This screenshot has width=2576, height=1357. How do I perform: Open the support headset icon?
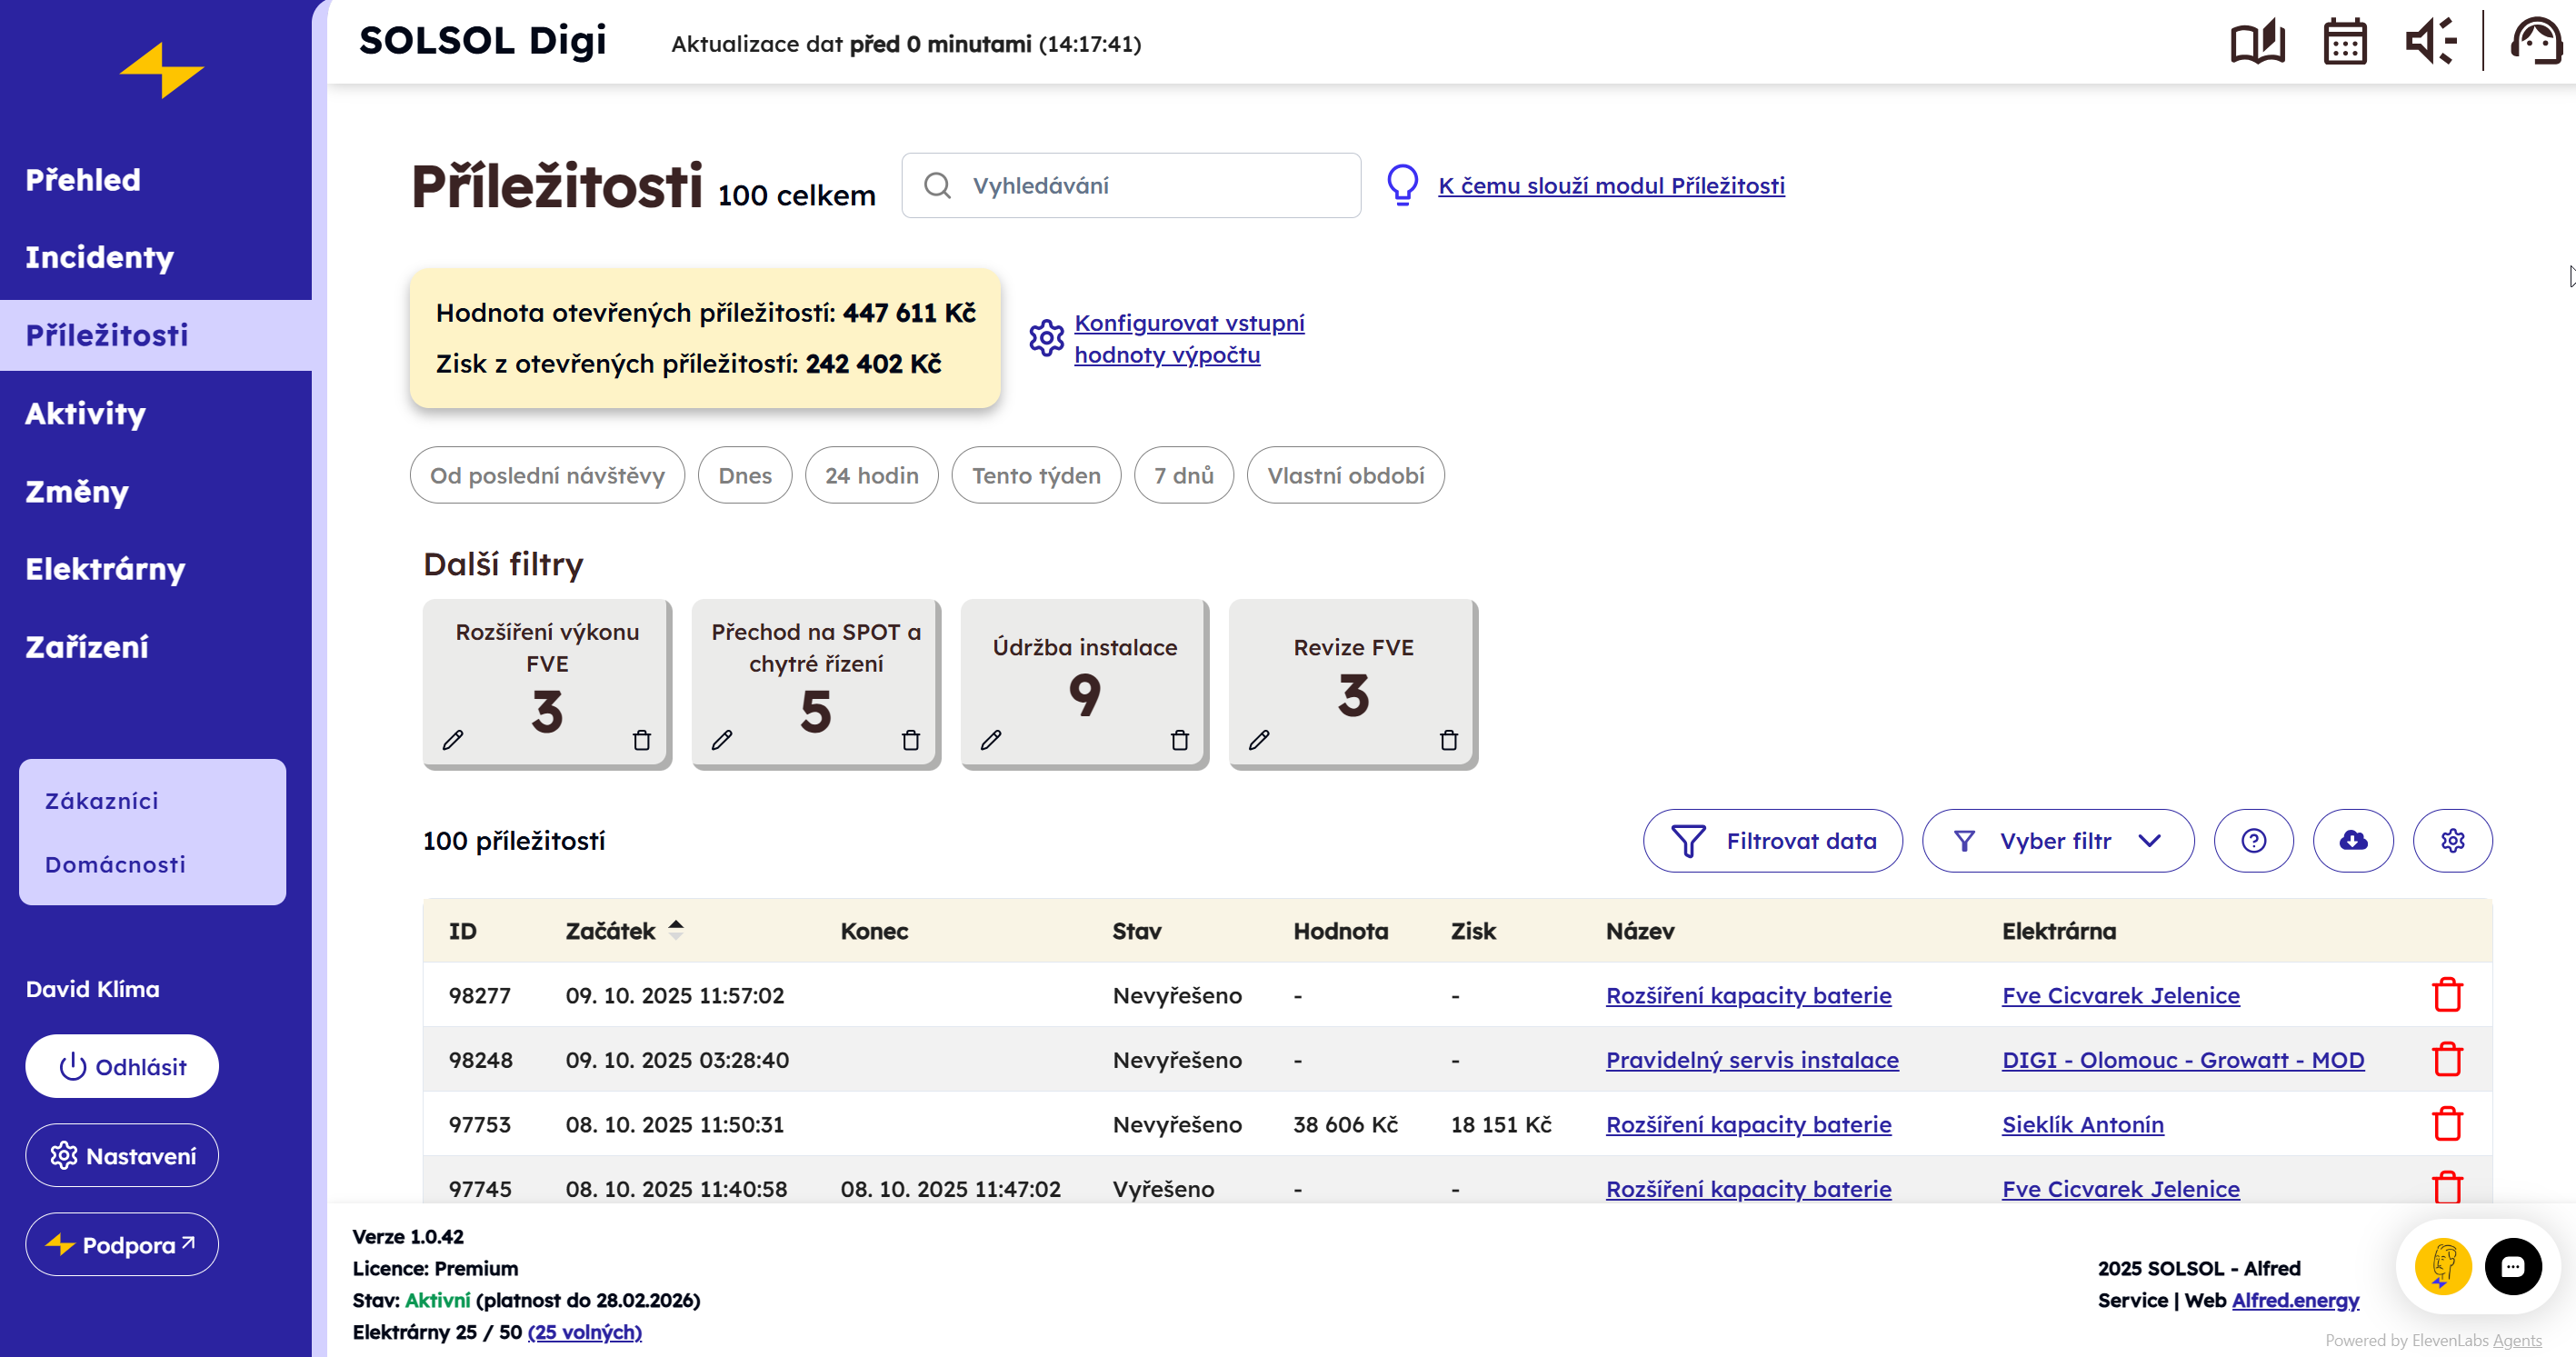pyautogui.click(x=2535, y=42)
